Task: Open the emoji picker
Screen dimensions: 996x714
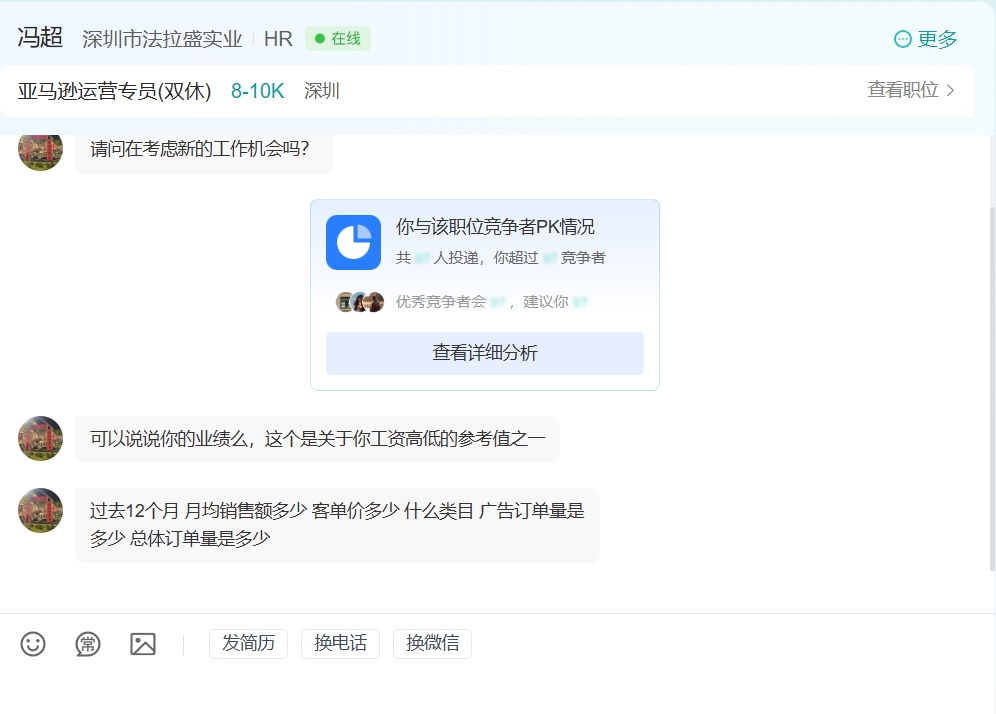Action: tap(33, 644)
